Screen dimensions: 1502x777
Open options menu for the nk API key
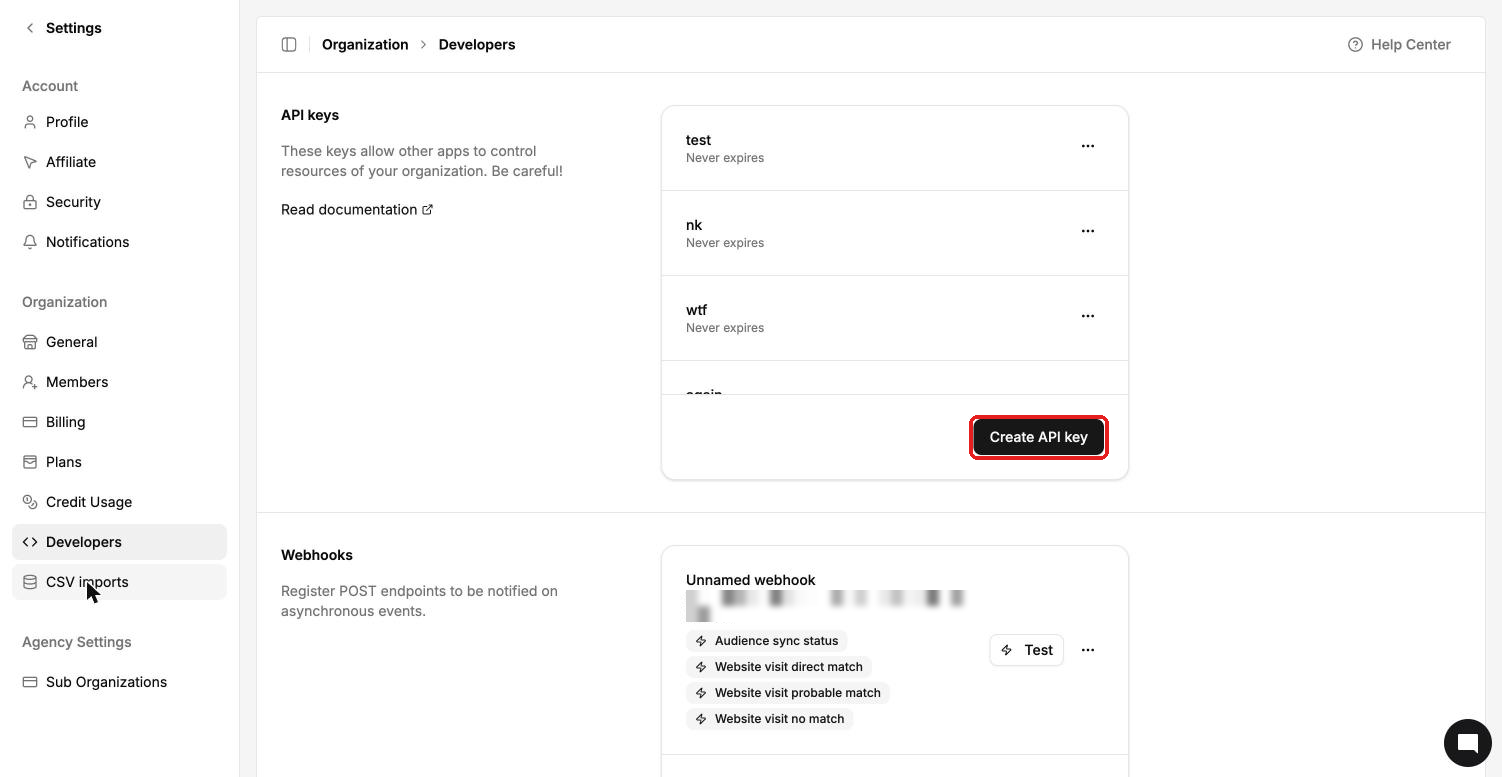1088,231
